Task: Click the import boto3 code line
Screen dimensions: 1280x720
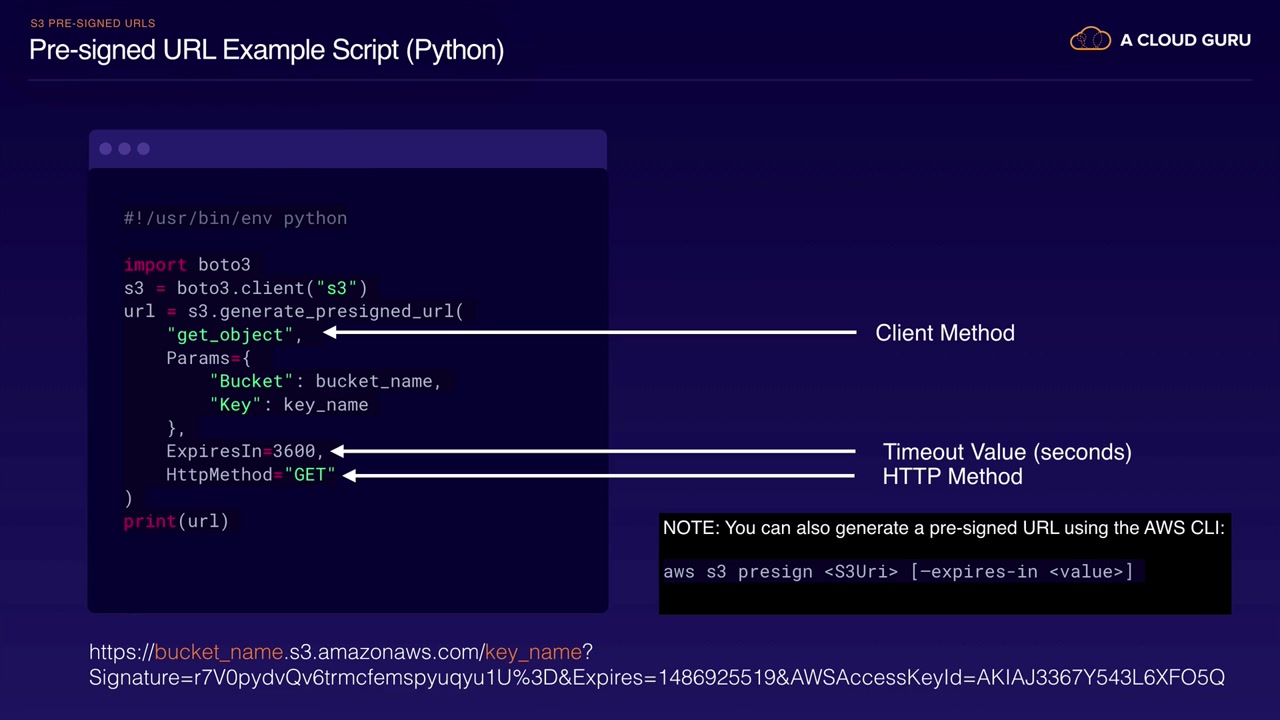Action: tap(187, 265)
